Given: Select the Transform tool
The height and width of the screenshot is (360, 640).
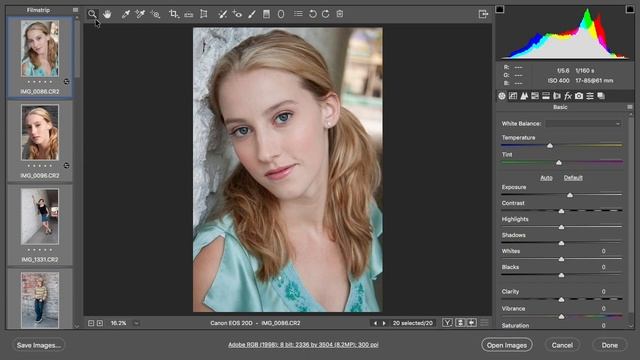Looking at the screenshot, I should point(203,14).
